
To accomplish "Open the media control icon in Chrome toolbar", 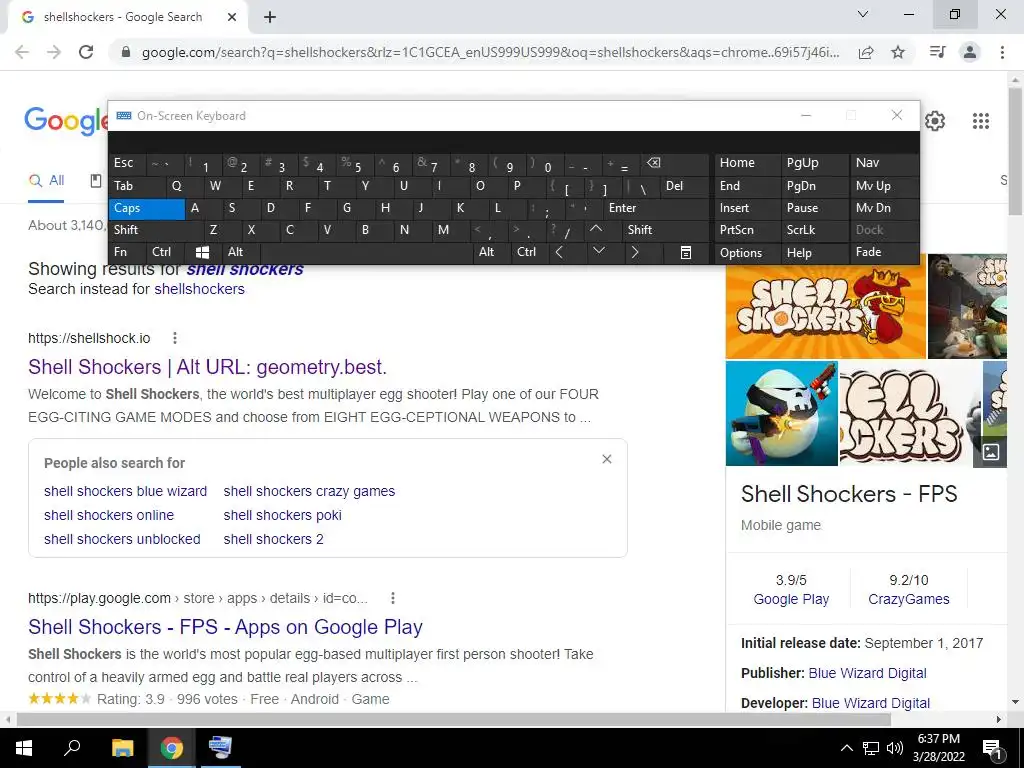I will (937, 52).
